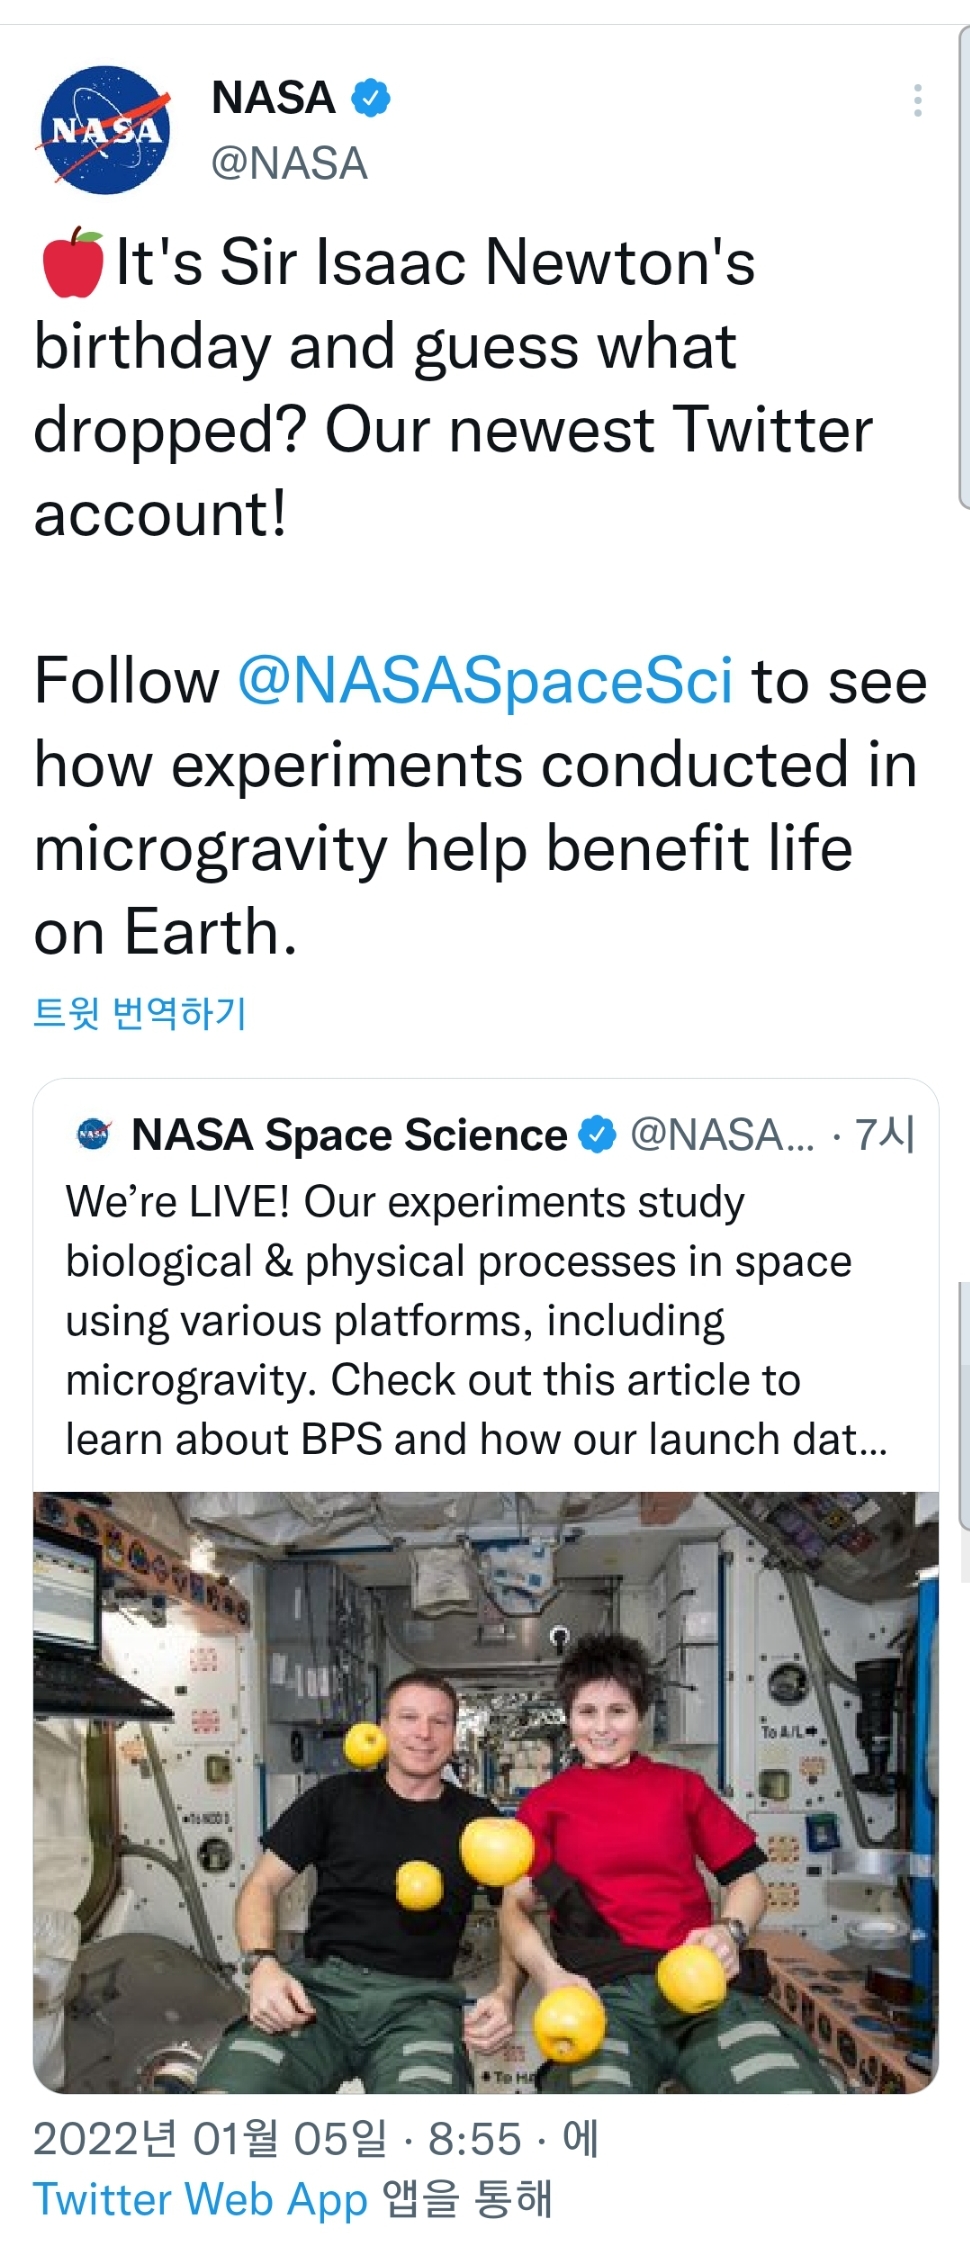Click the small NASA Space Science avatar
This screenshot has width=970, height=2257.
click(94, 1134)
